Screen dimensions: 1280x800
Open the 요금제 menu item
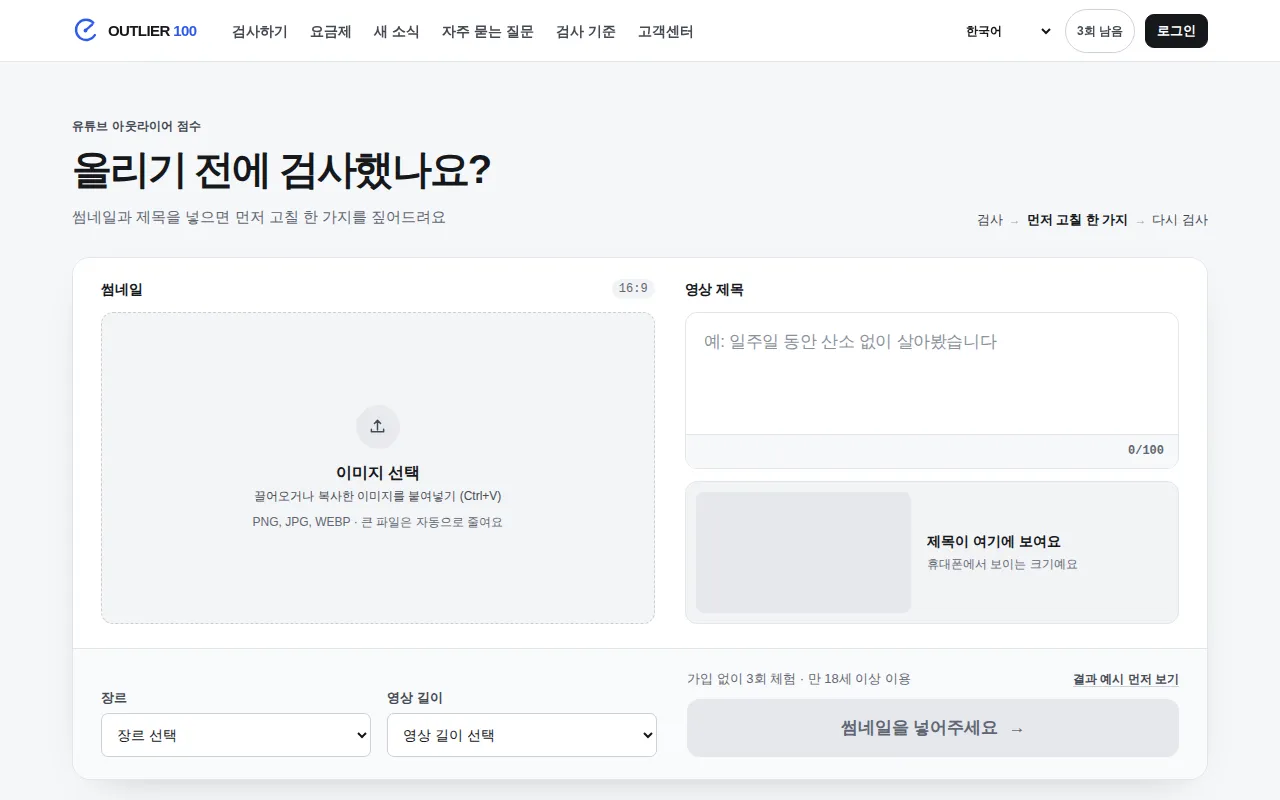(331, 31)
